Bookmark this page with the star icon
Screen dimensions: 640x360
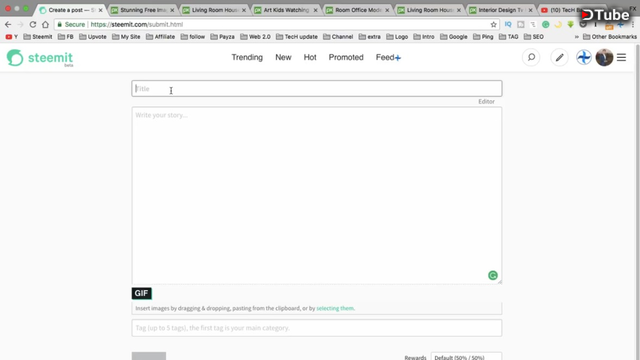click(493, 24)
